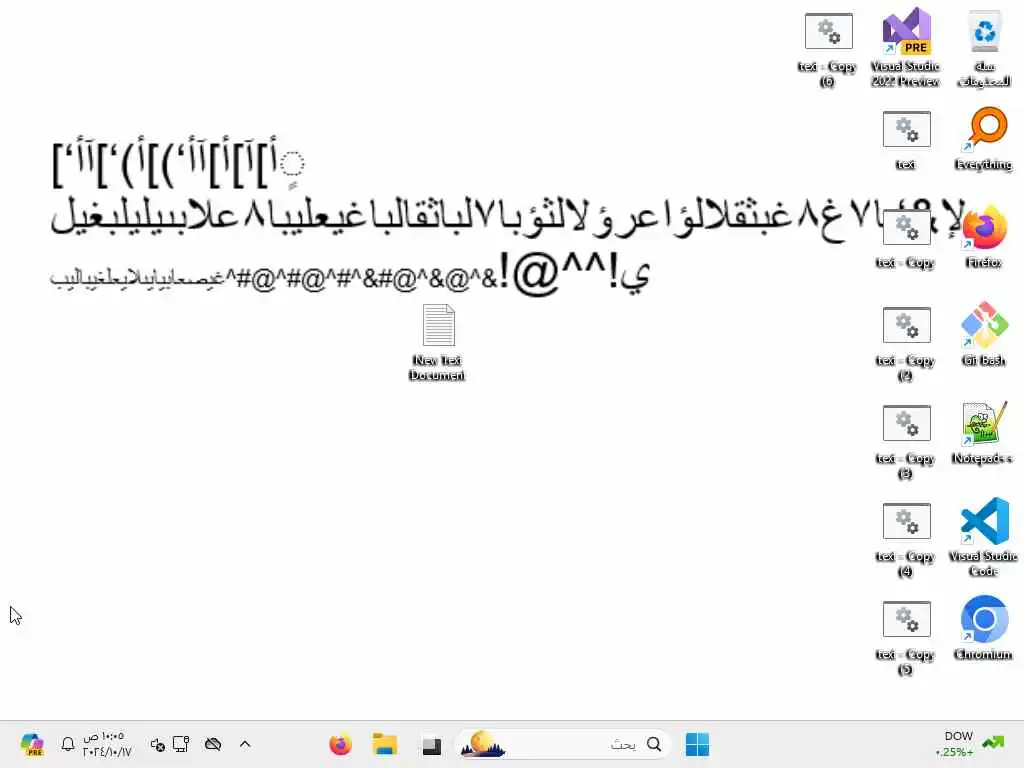Select the Firefox desktop shortcut
This screenshot has height=768, width=1024.
(x=984, y=236)
